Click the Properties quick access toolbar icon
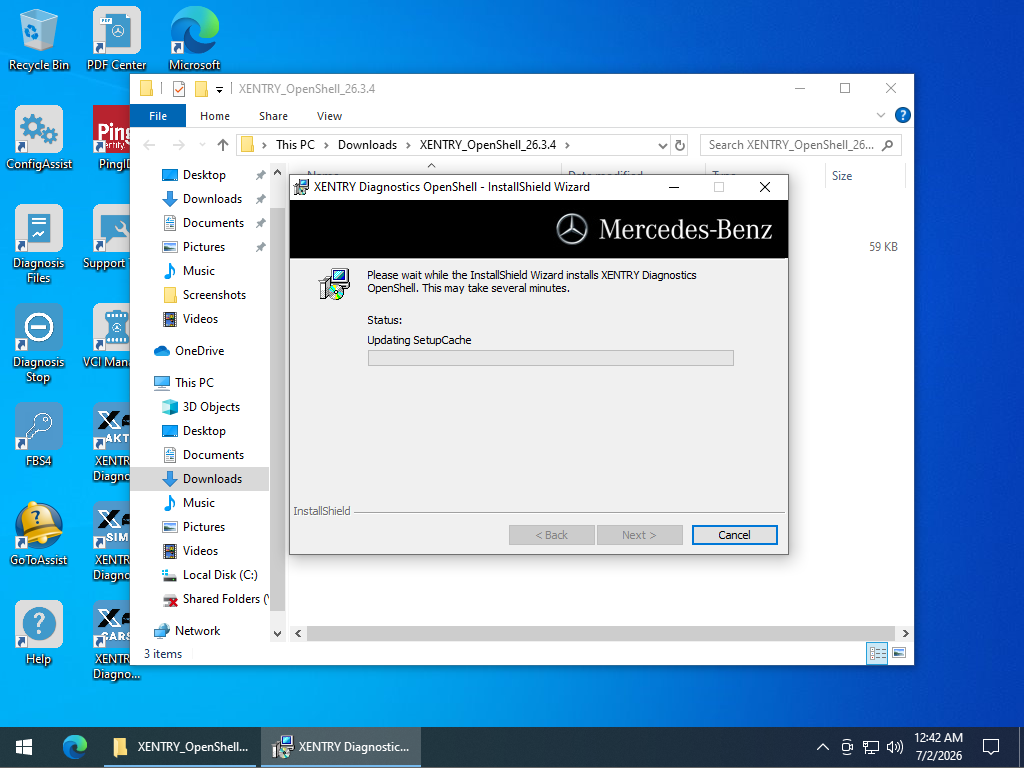The height and width of the screenshot is (768, 1024). click(179, 89)
